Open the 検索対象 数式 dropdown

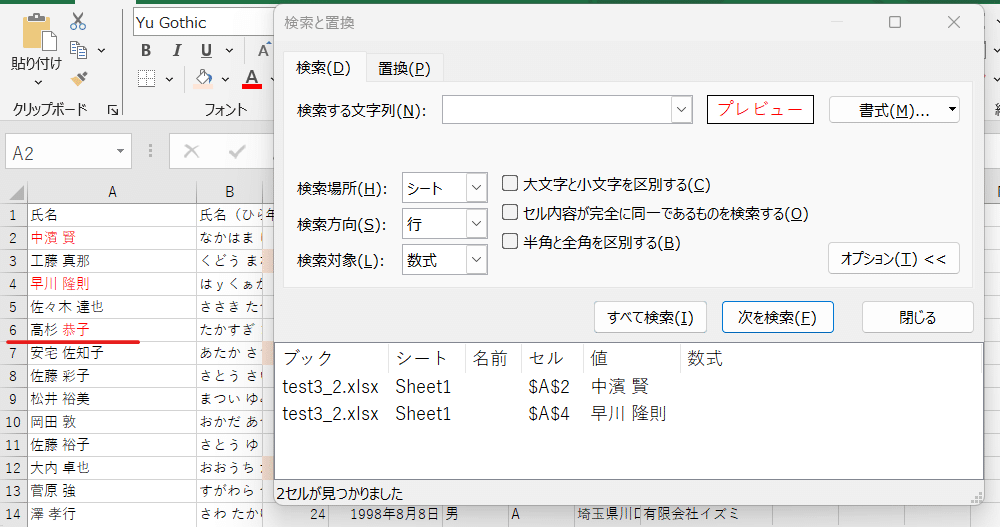click(476, 260)
